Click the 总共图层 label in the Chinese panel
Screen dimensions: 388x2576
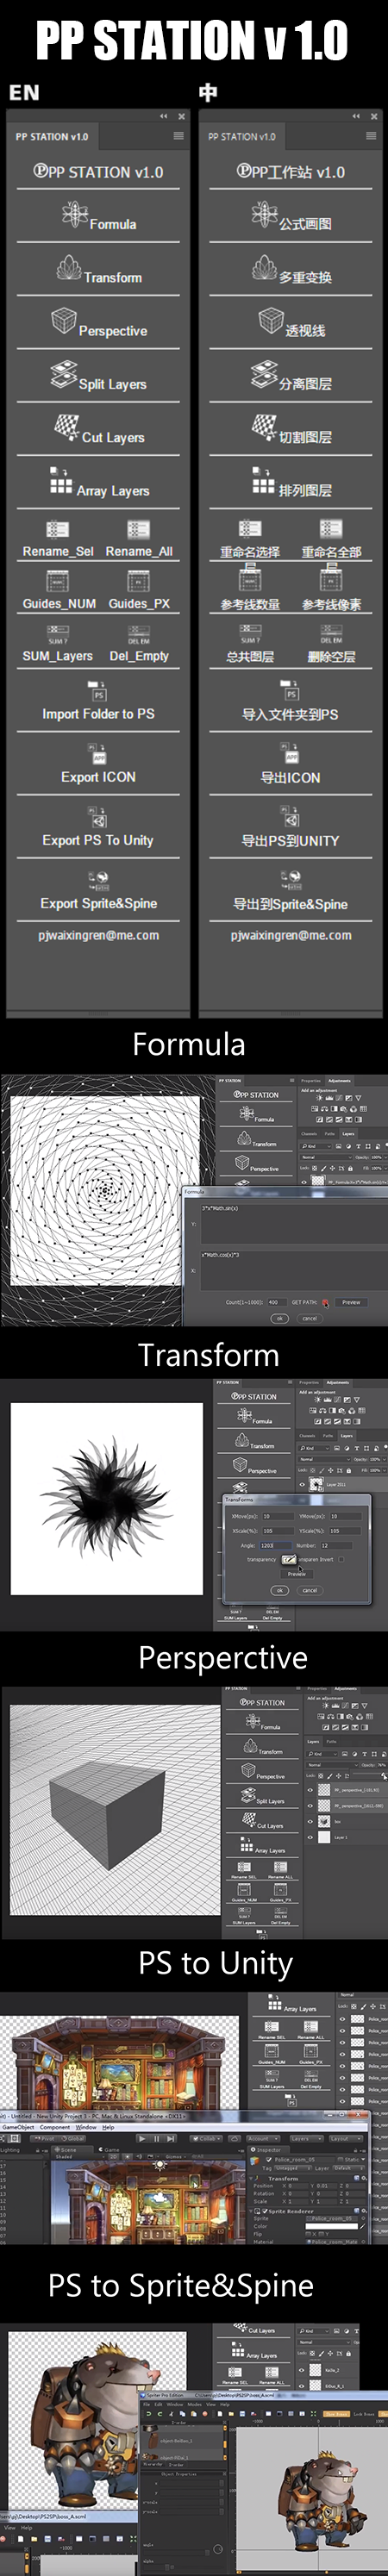250,657
